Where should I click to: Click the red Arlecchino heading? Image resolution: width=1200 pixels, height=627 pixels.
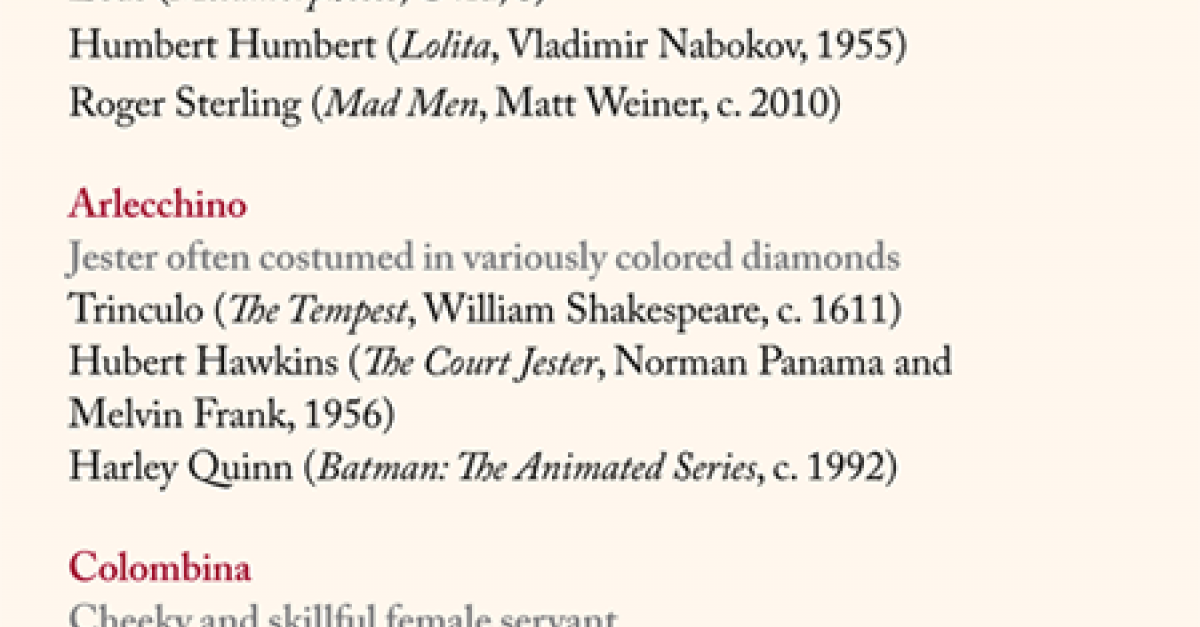click(x=157, y=205)
